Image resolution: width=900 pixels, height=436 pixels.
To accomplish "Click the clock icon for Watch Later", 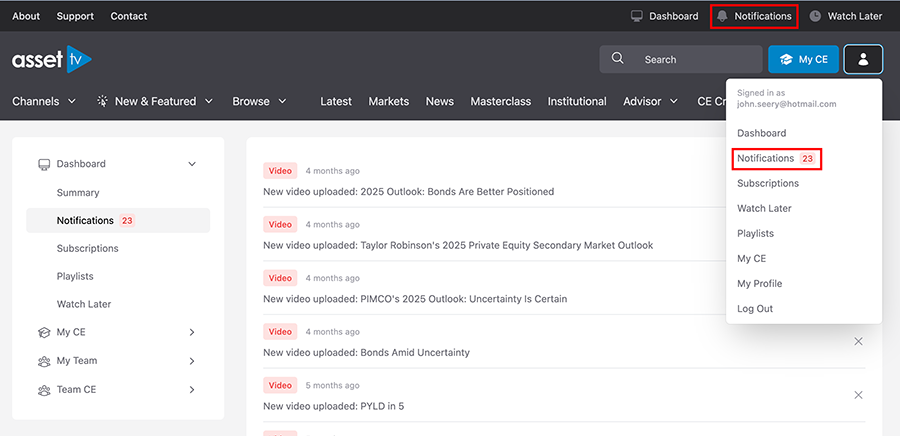I will point(815,16).
